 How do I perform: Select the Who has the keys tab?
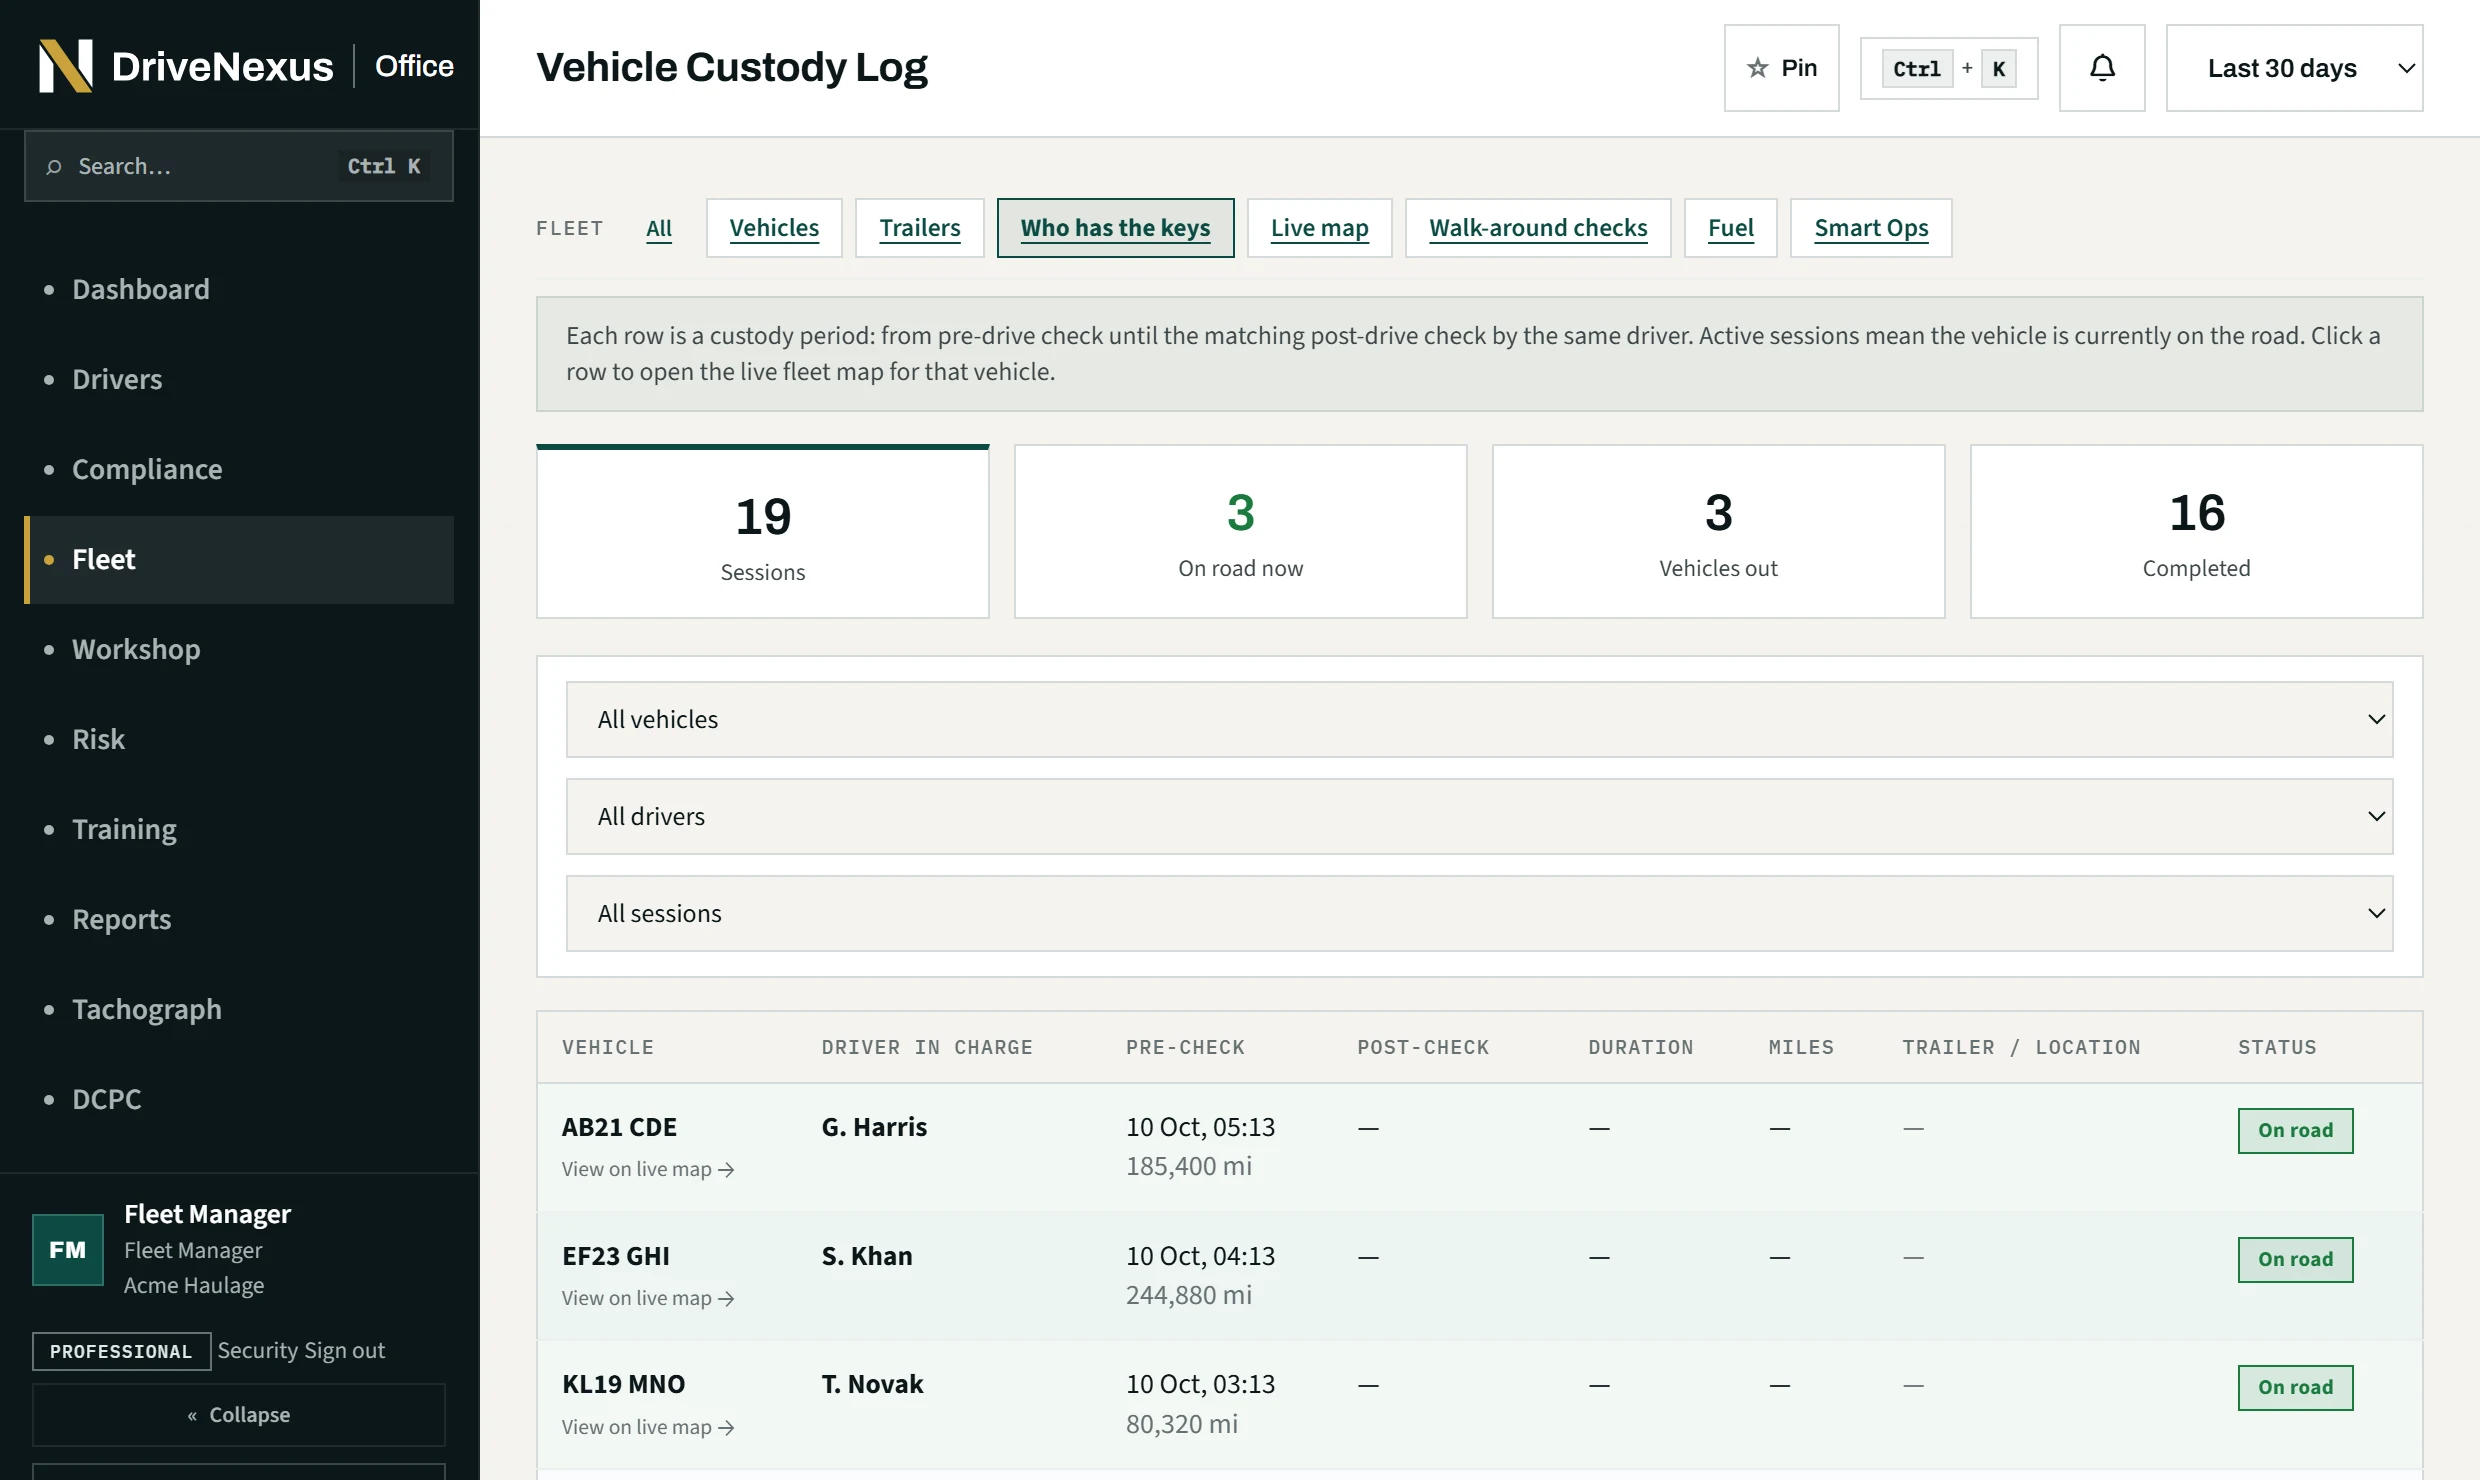click(1115, 228)
